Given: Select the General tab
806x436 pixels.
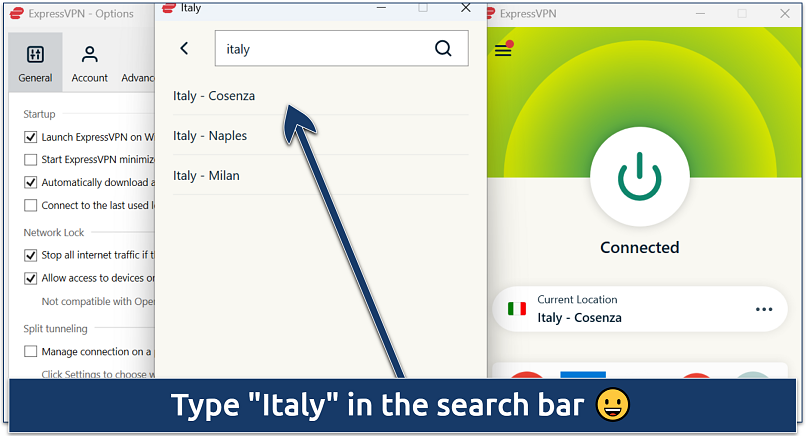Looking at the screenshot, I should click(x=35, y=63).
